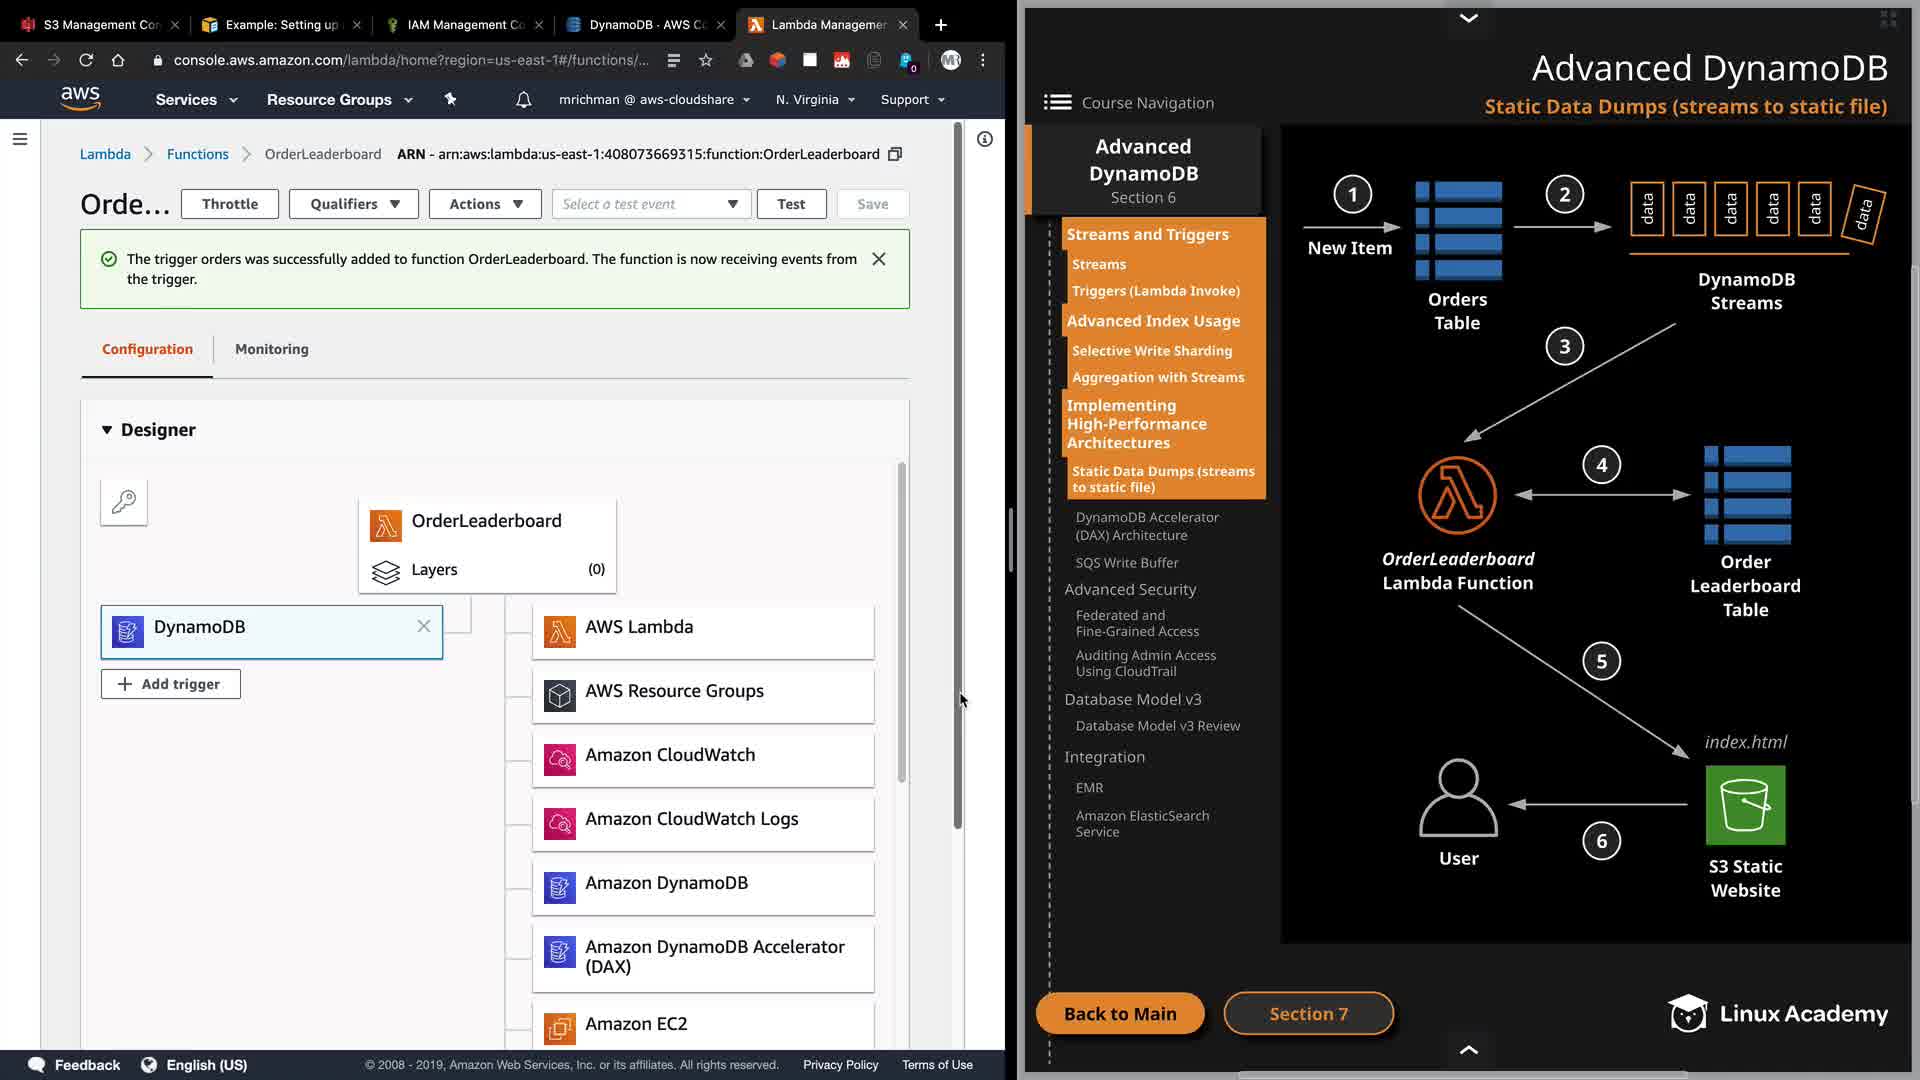
Task: Dismiss the trigger success banner
Action: pos(879,259)
